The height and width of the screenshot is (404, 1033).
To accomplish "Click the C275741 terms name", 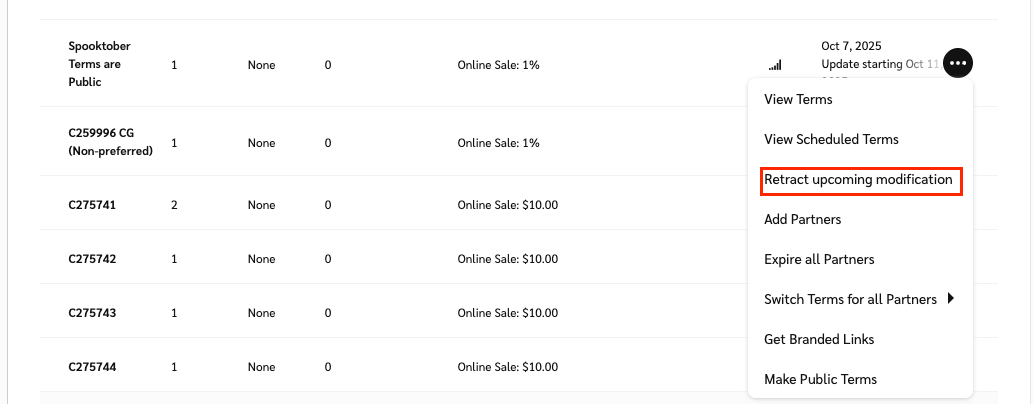I will (x=92, y=205).
